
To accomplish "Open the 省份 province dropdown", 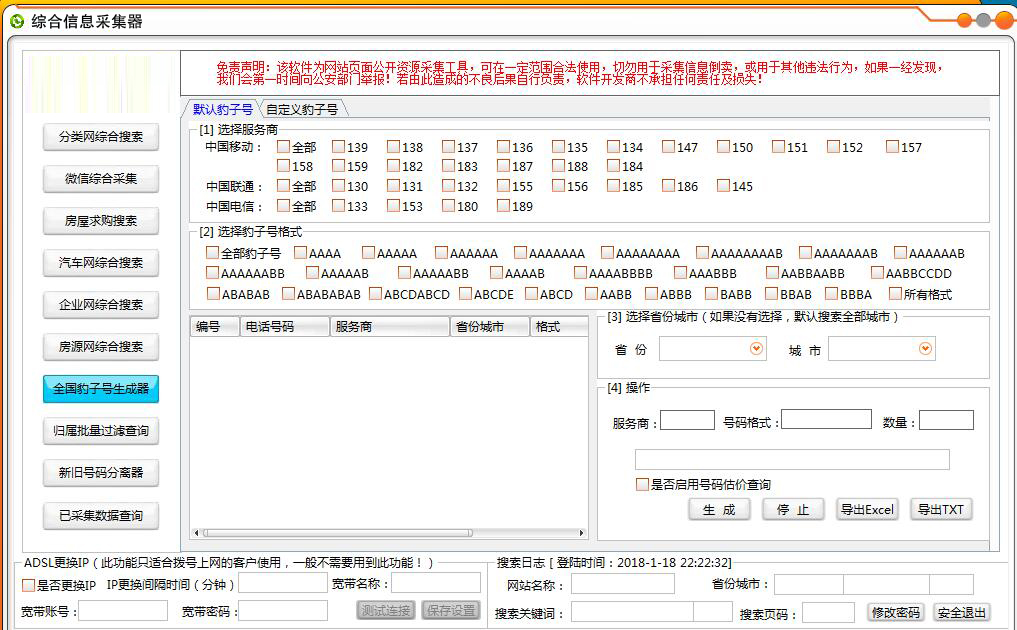I will (x=756, y=348).
